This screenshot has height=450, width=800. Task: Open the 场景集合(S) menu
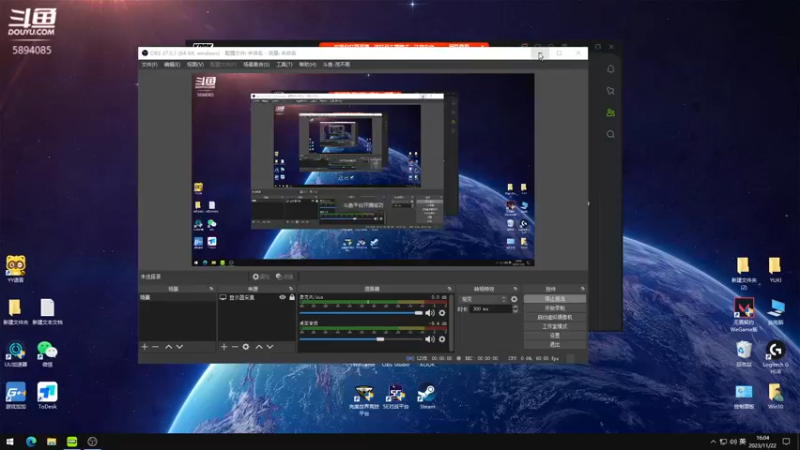(256, 65)
